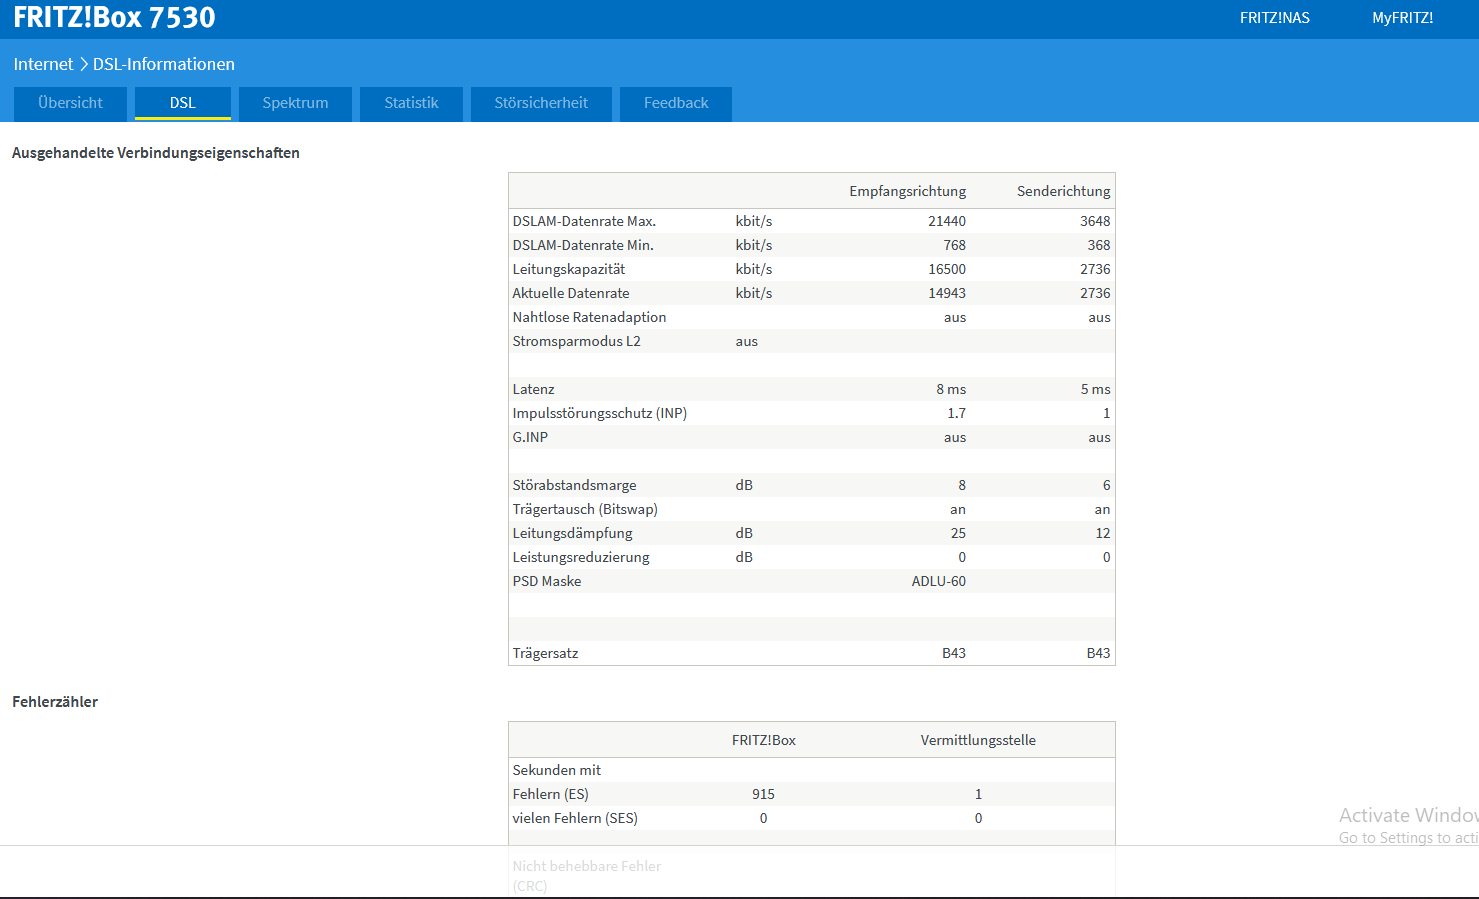Click DSL-Informationen in the breadcrumb

164,64
